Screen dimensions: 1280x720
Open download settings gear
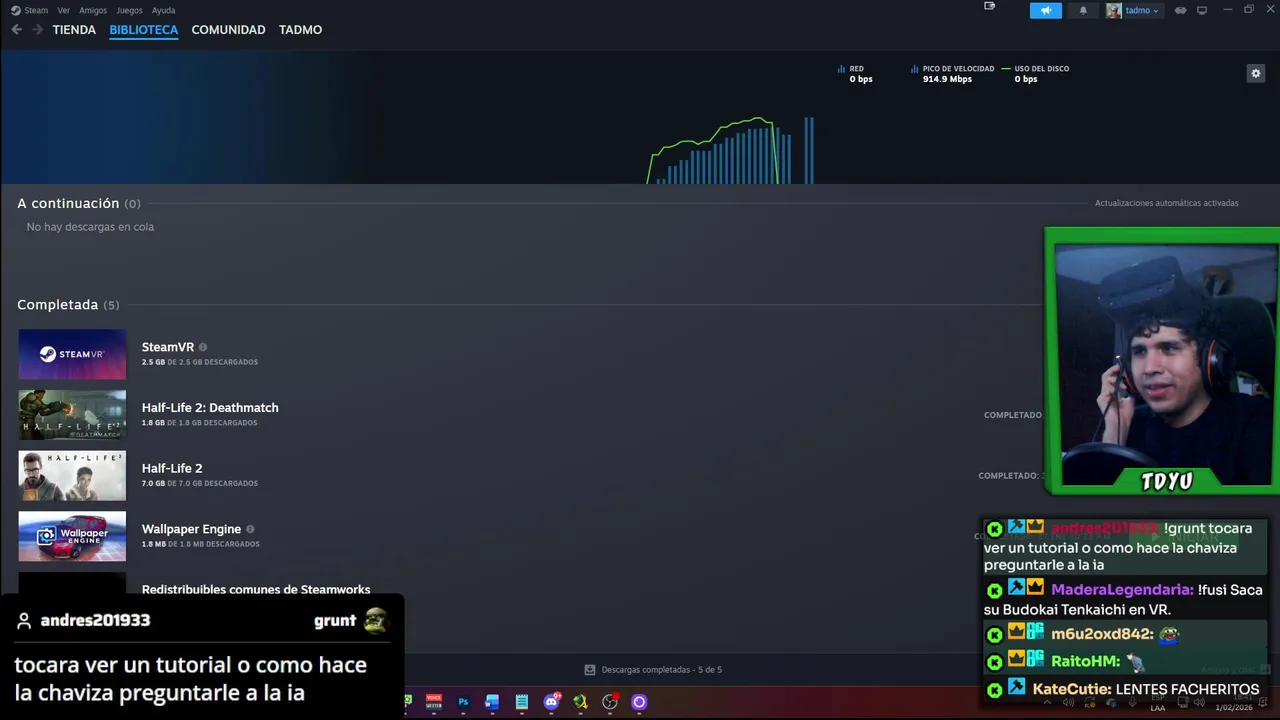pos(1256,73)
